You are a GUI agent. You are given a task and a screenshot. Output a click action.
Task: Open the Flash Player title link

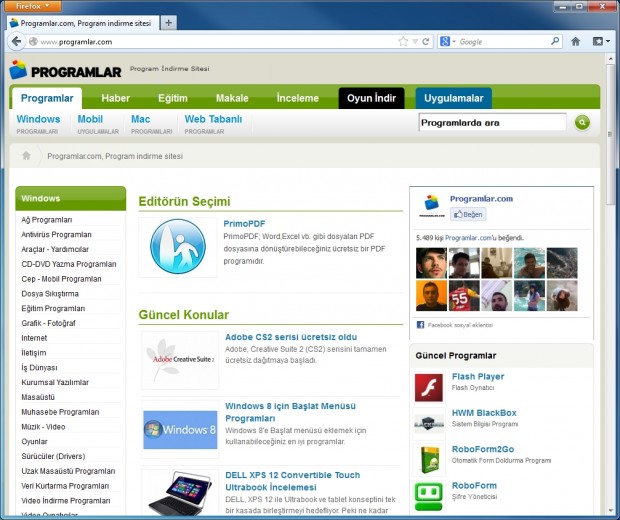click(x=478, y=376)
